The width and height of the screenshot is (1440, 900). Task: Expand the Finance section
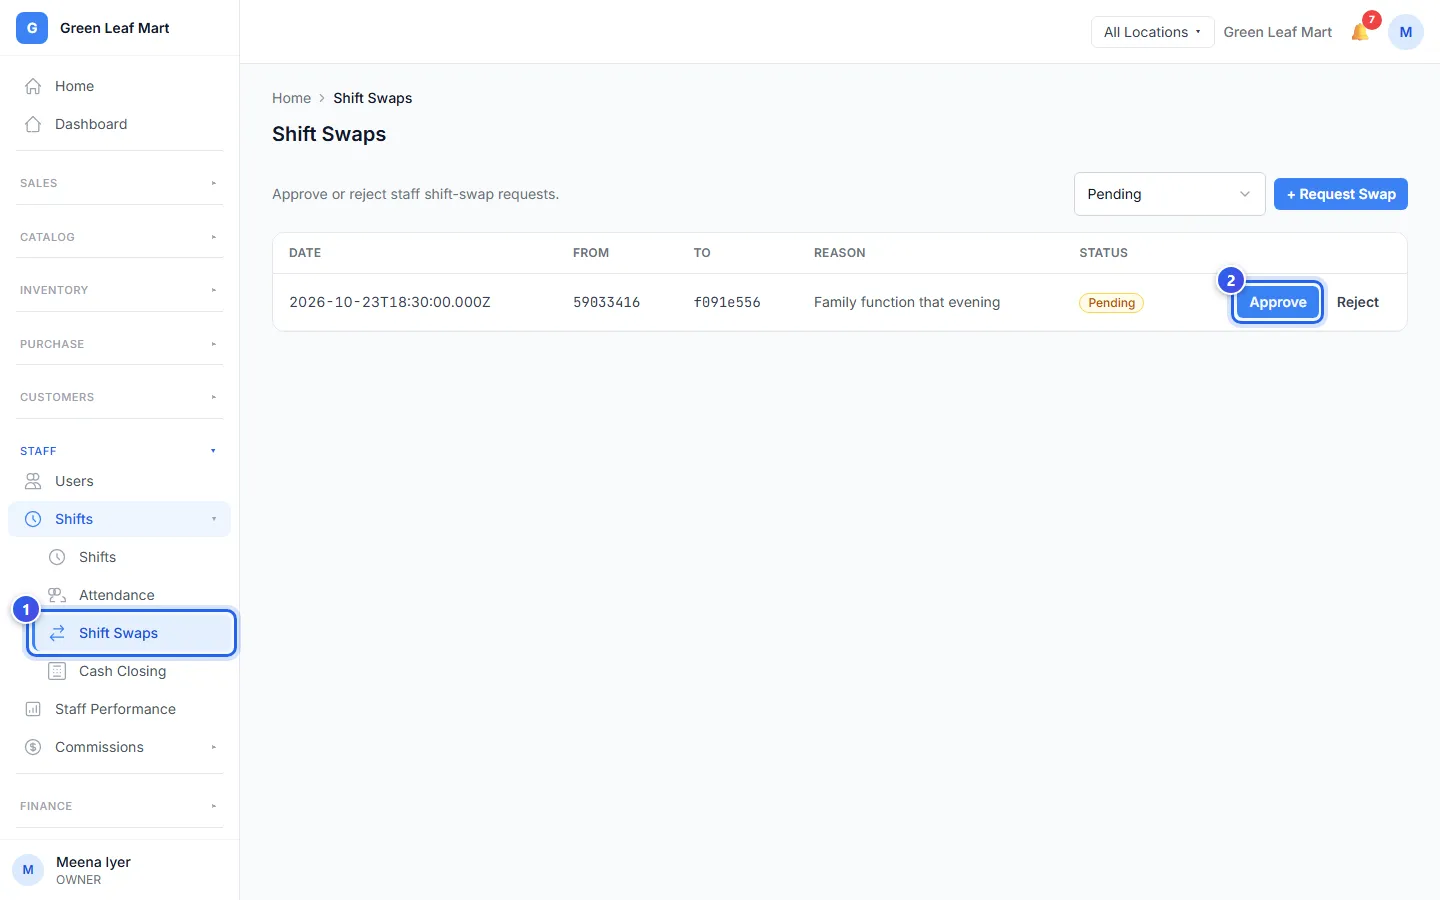click(x=119, y=806)
